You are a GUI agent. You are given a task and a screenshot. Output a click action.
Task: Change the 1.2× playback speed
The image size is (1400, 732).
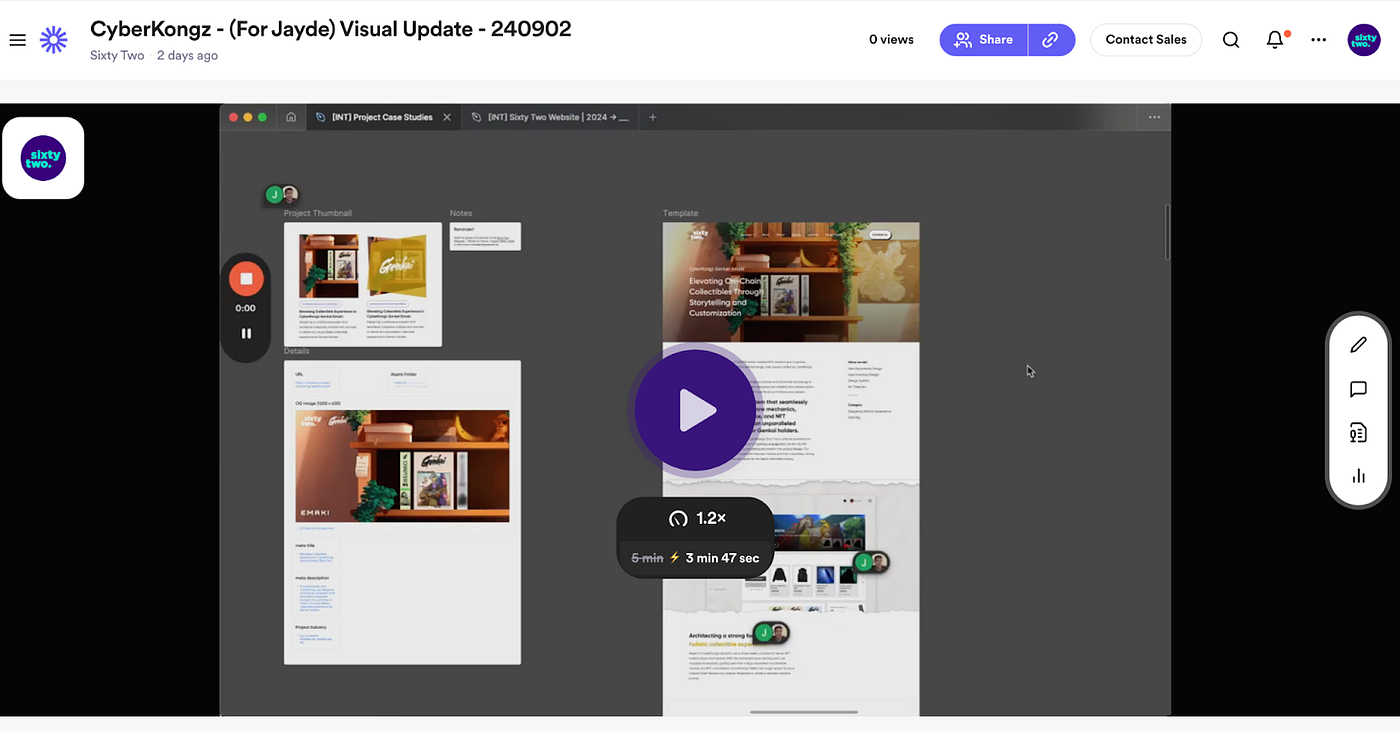click(696, 518)
